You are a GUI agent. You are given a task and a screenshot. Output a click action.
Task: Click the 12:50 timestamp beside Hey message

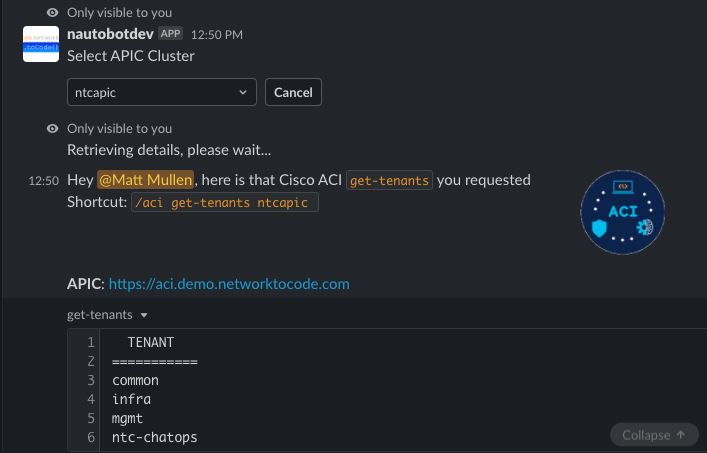(44, 181)
